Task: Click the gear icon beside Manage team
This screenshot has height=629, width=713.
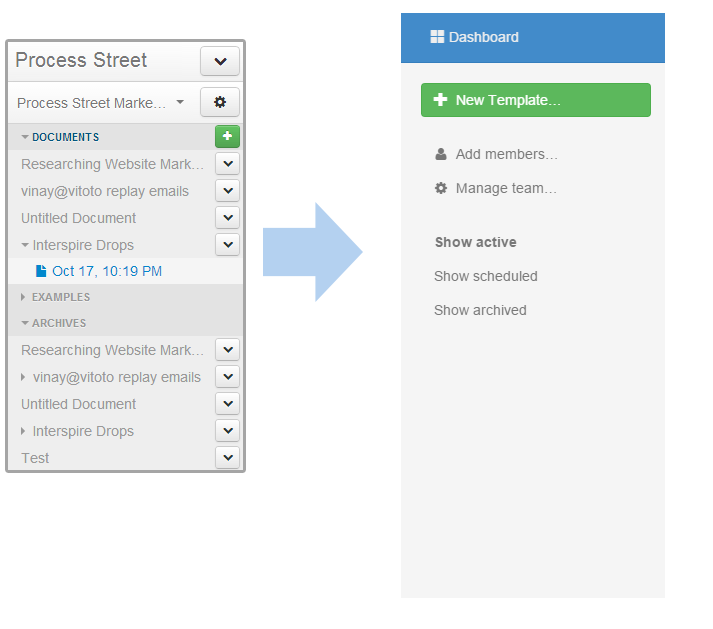Action: coord(441,188)
